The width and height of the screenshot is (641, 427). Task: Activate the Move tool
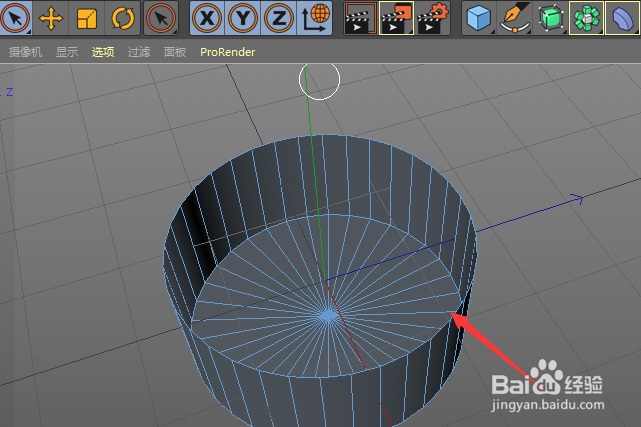pyautogui.click(x=51, y=18)
